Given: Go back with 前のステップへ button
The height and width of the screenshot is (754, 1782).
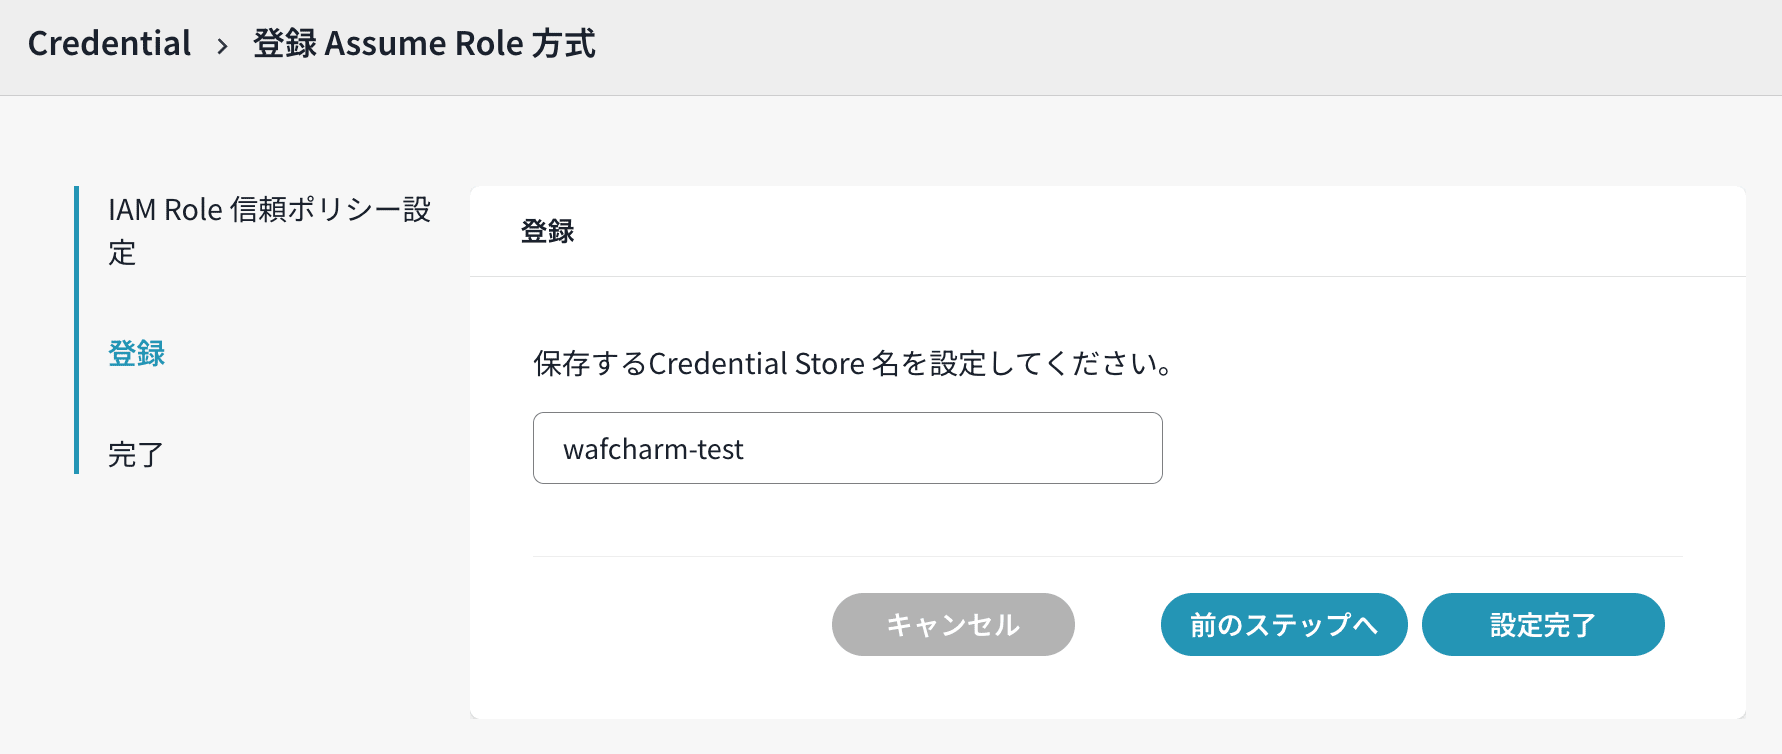Looking at the screenshot, I should 1284,625.
